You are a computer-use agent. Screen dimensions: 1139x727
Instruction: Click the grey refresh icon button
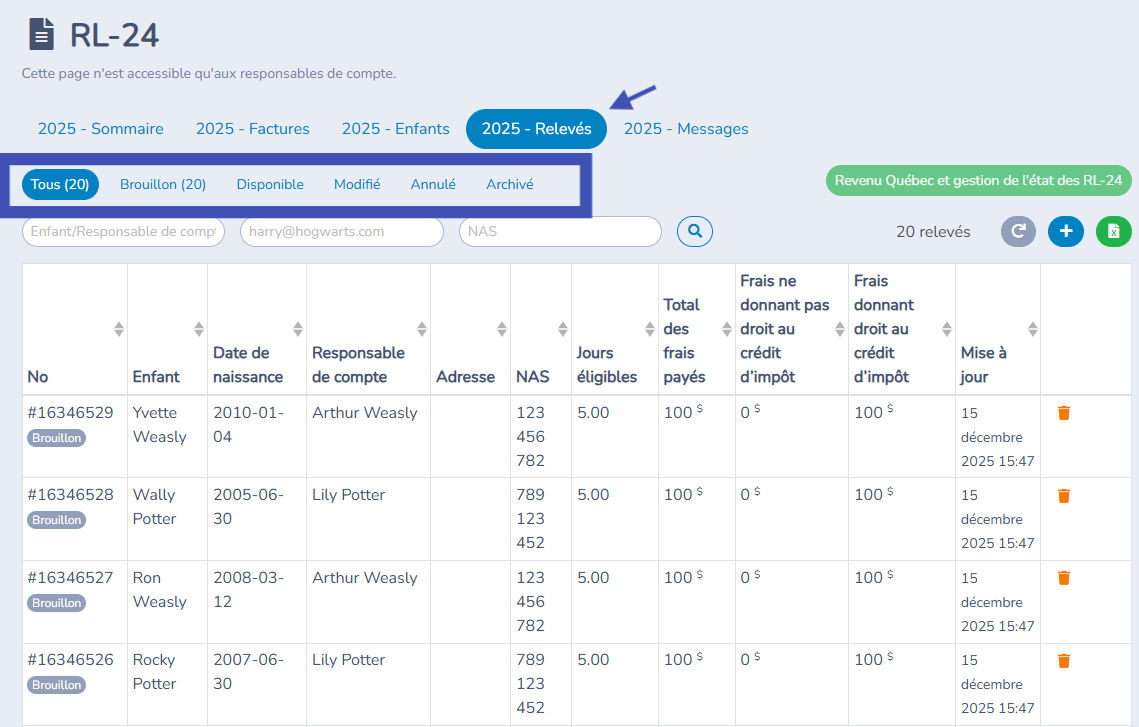1018,231
